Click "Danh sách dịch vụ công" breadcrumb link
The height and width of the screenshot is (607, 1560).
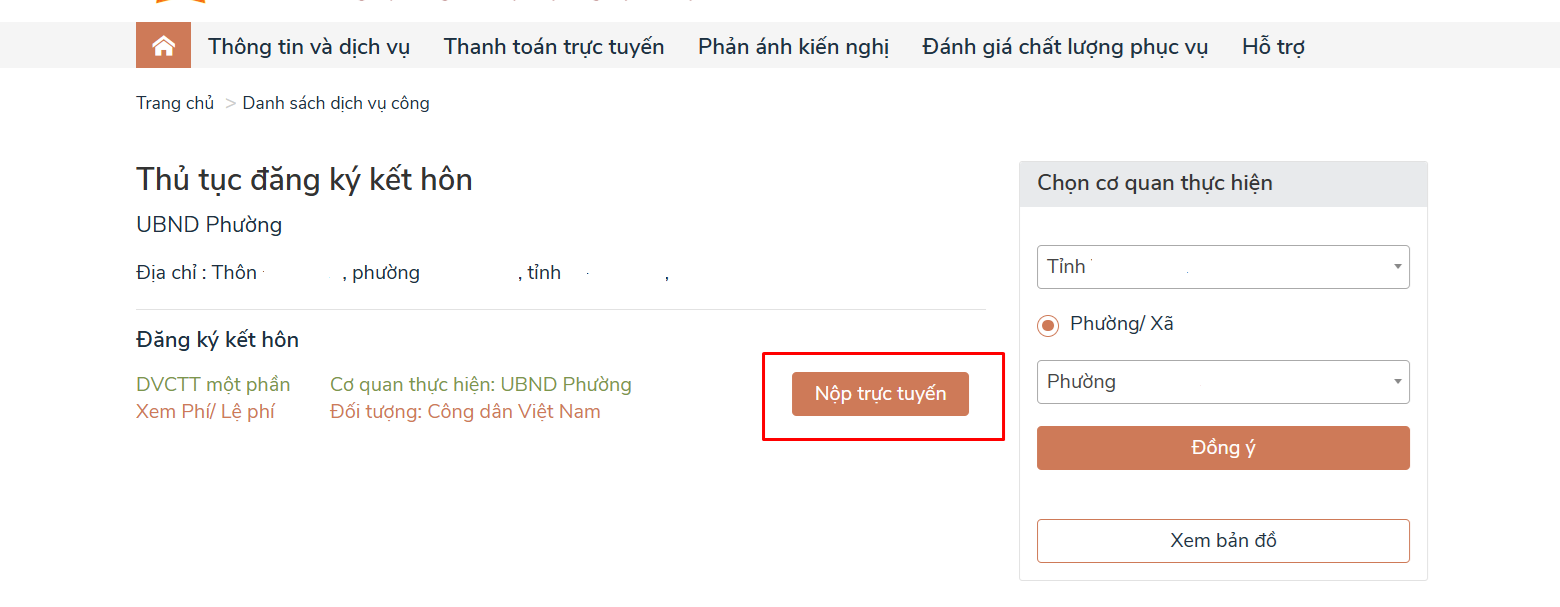click(x=336, y=102)
